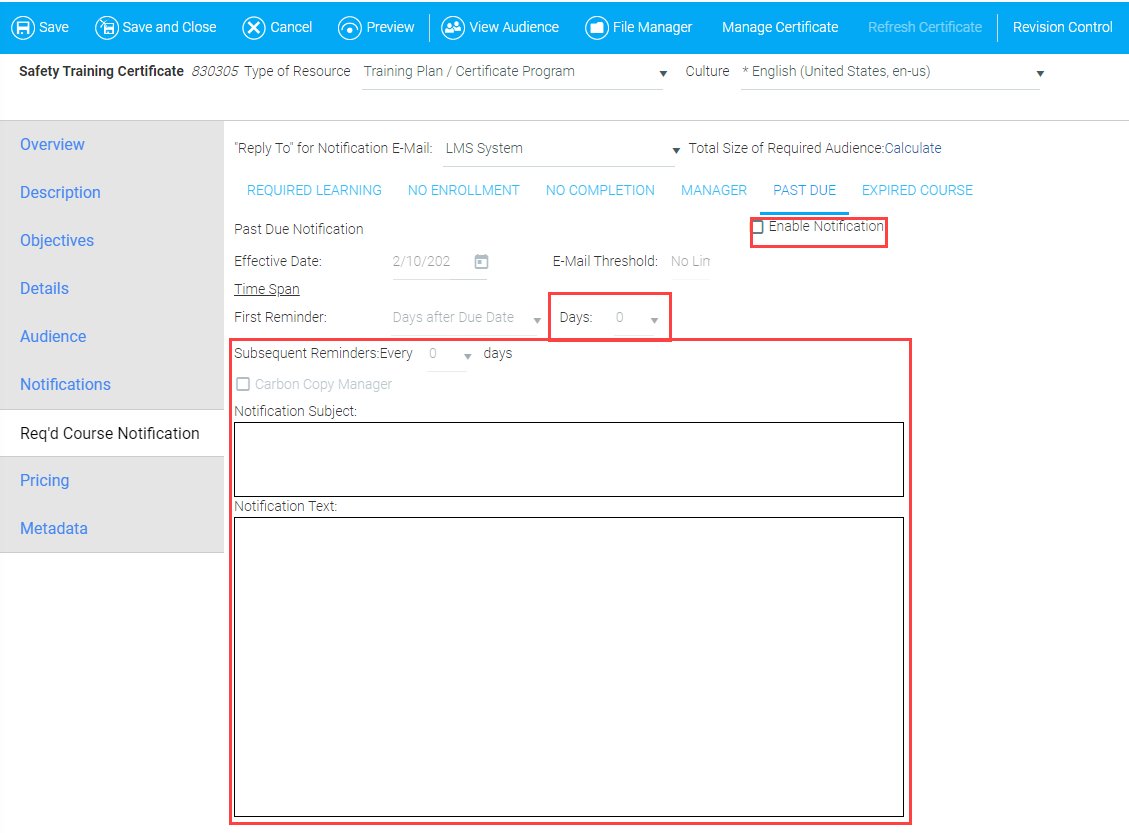Click the Save icon in toolbar
Image resolution: width=1129 pixels, height=833 pixels.
tap(22, 27)
